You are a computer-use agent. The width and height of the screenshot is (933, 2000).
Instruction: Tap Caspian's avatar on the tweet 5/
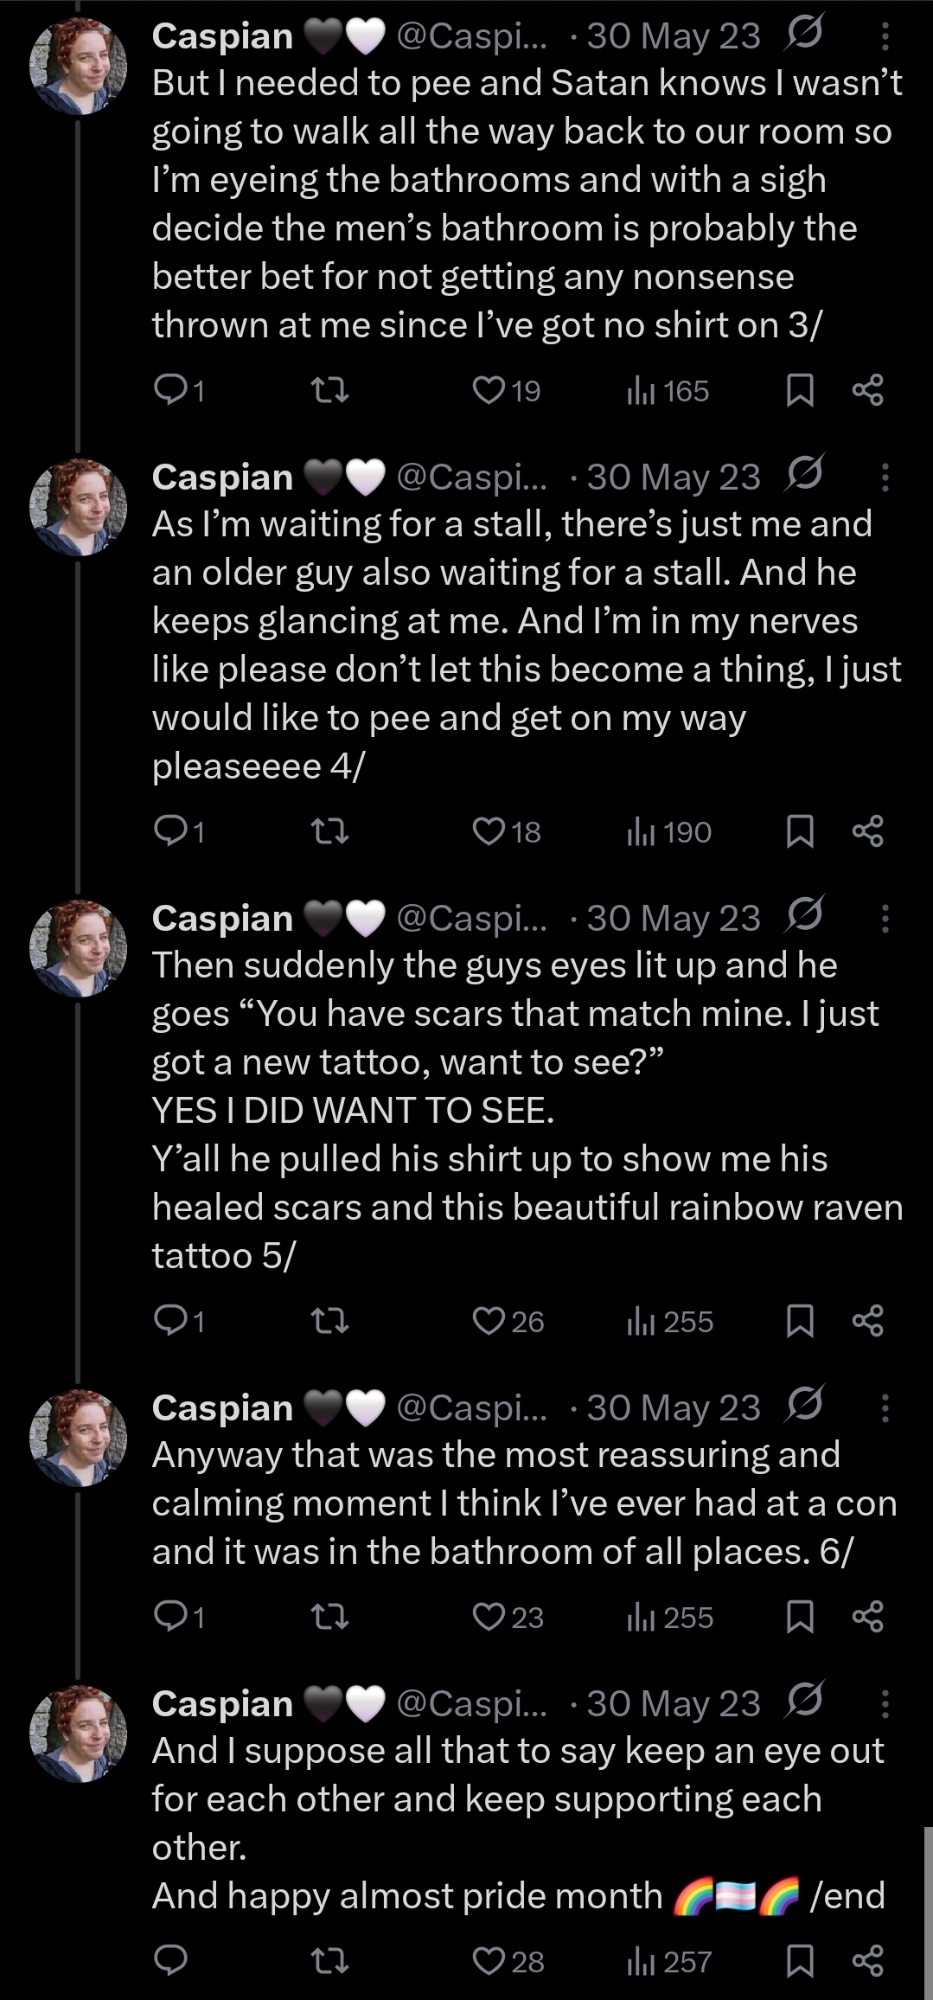tap(79, 947)
